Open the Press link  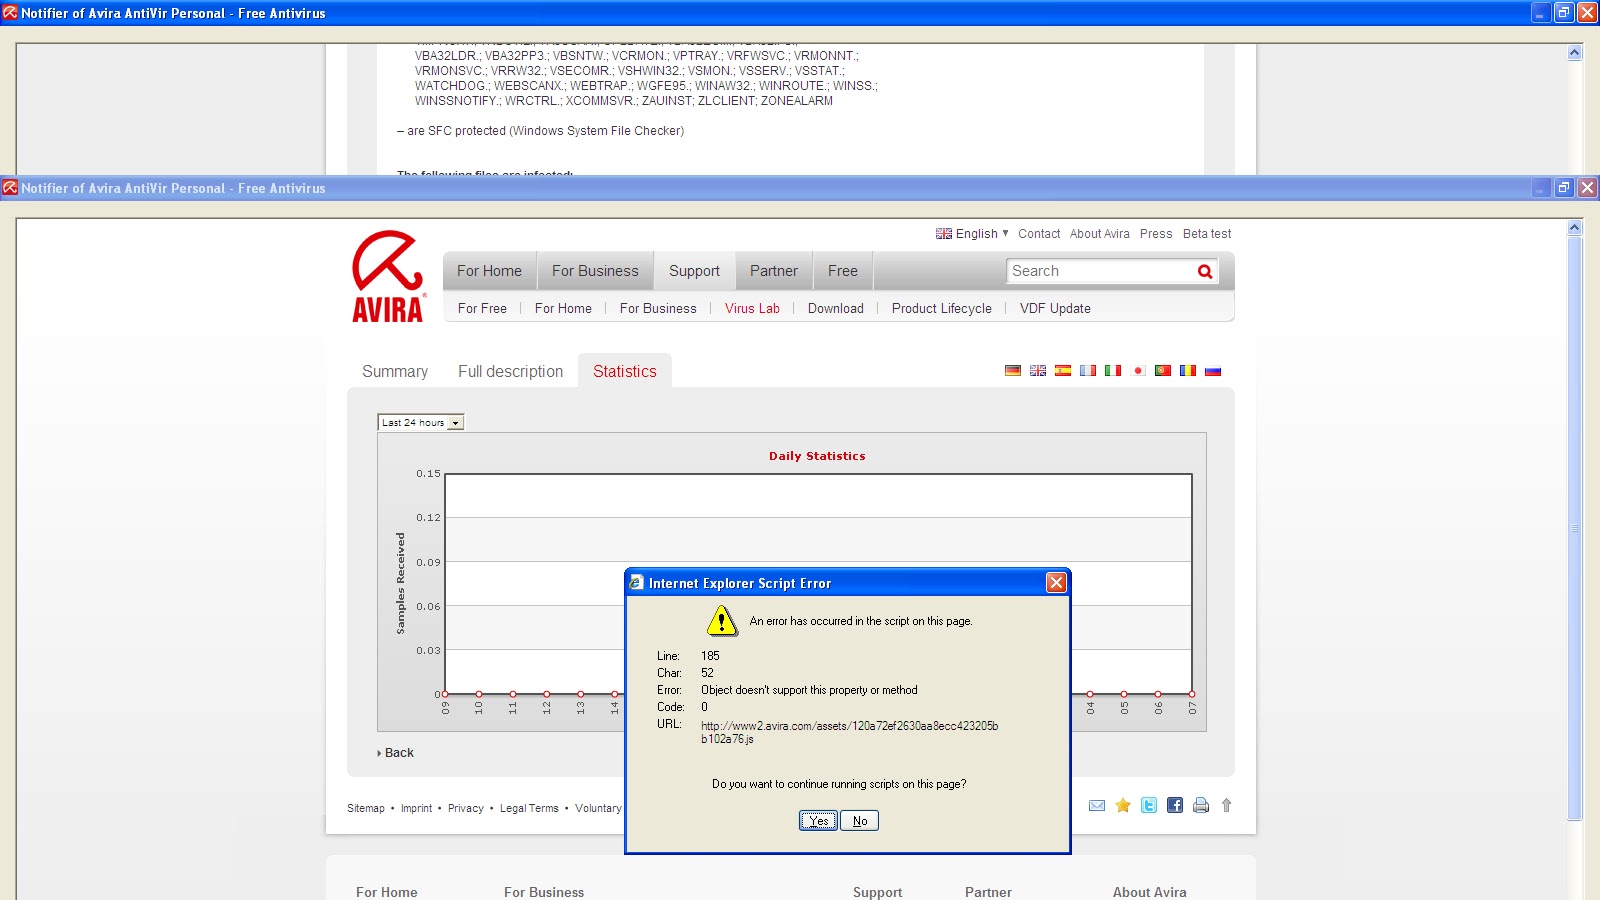pos(1156,234)
